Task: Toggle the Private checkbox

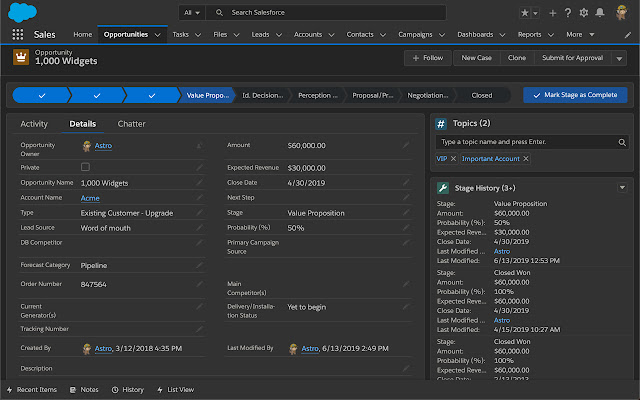Action: pos(85,167)
